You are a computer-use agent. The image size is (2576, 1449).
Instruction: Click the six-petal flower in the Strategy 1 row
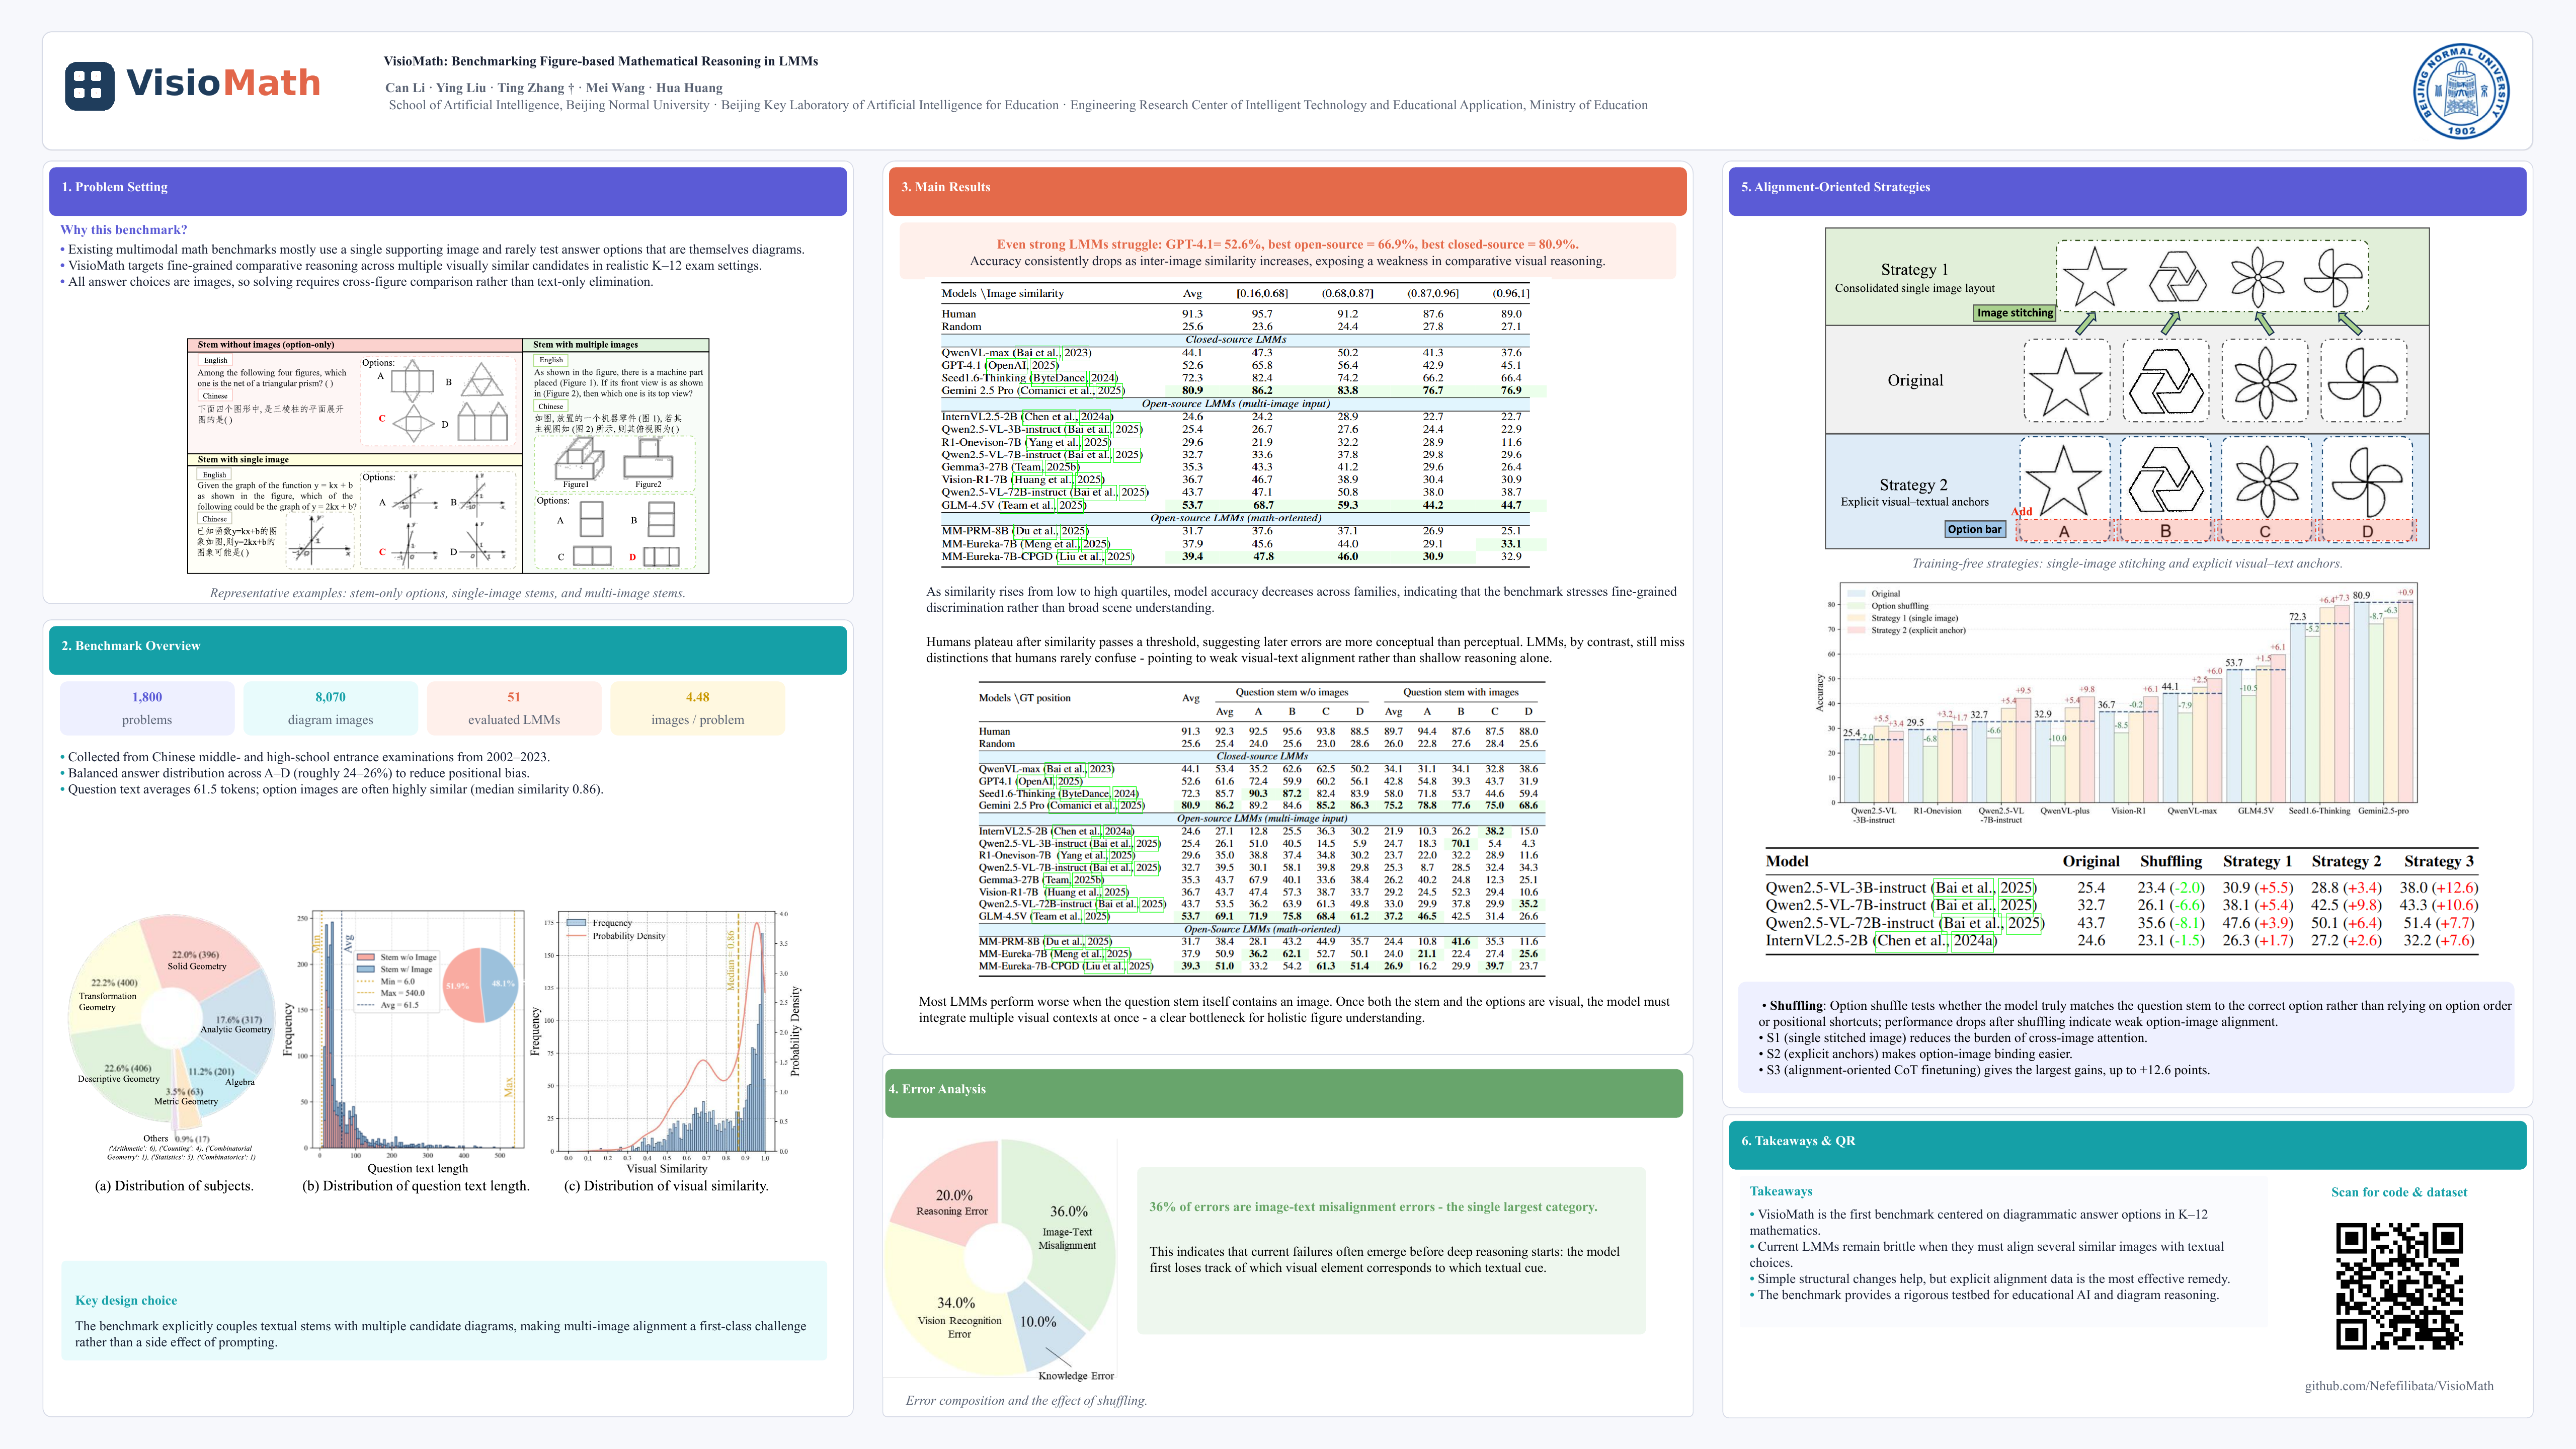[x=2257, y=277]
